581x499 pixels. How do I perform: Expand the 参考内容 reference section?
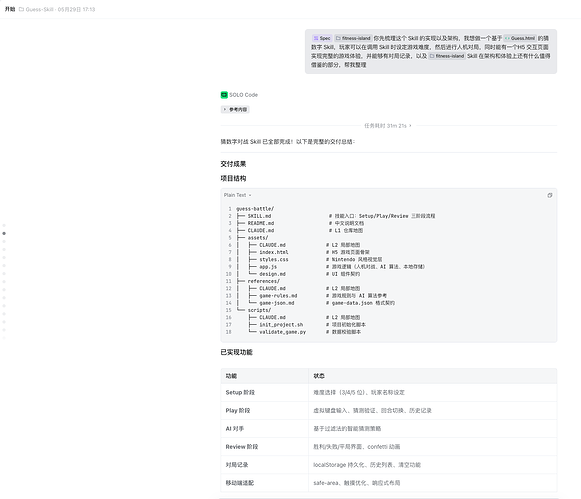click(x=235, y=109)
